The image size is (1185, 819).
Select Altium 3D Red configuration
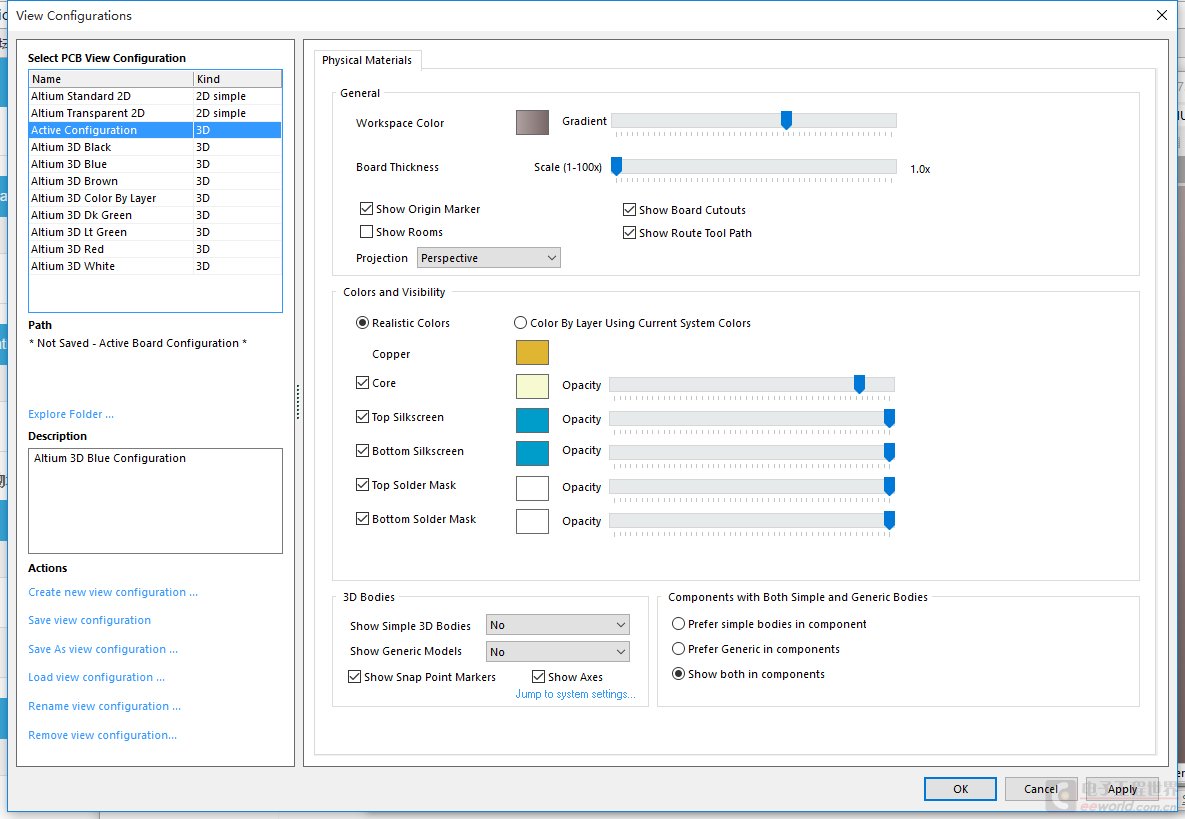[155, 249]
